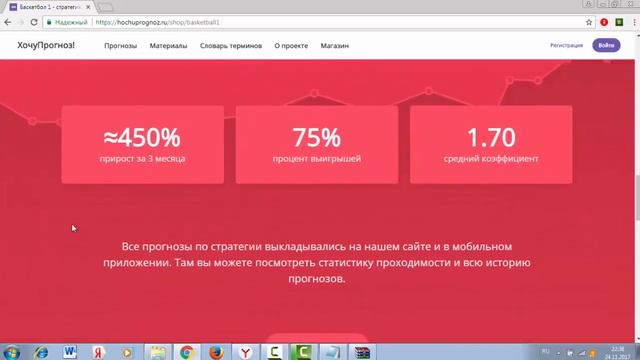
Task: Open the file explorer folder on taskbar
Action: 158,352
